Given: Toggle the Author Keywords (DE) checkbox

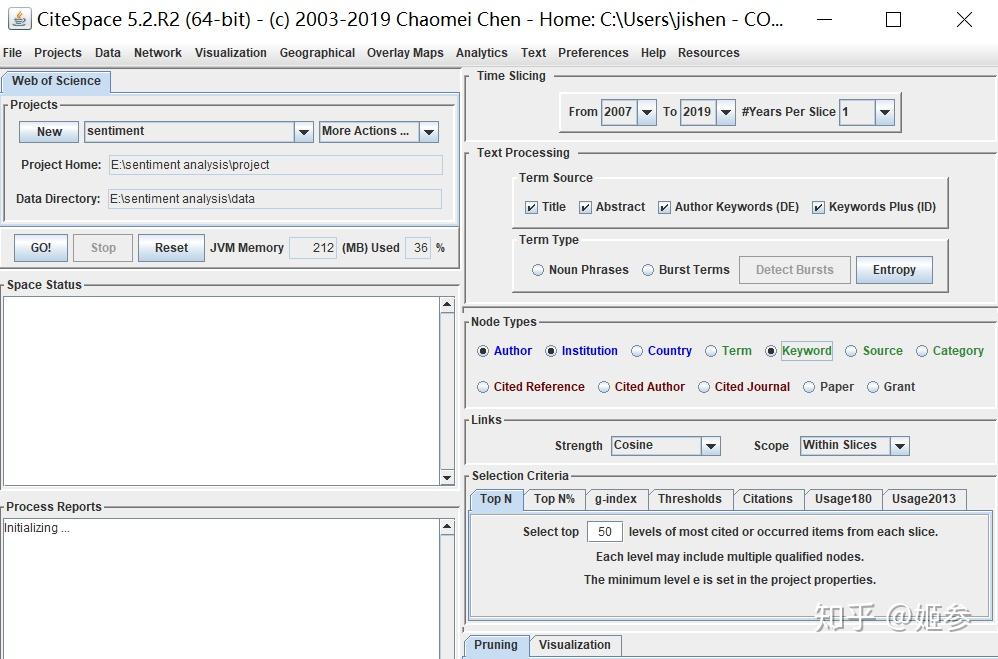Looking at the screenshot, I should (x=664, y=207).
